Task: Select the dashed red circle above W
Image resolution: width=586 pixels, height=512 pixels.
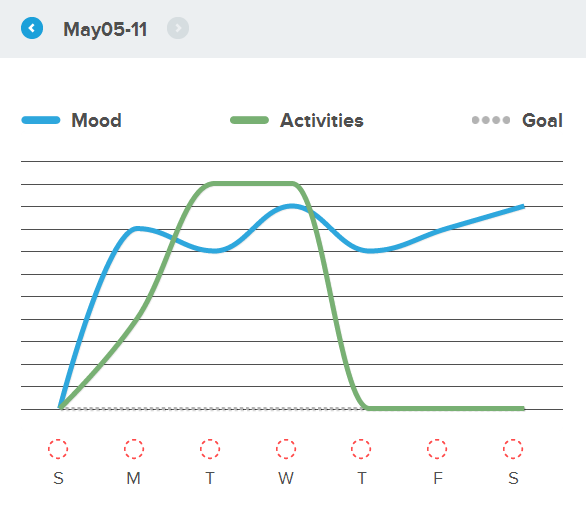Action: coord(286,449)
